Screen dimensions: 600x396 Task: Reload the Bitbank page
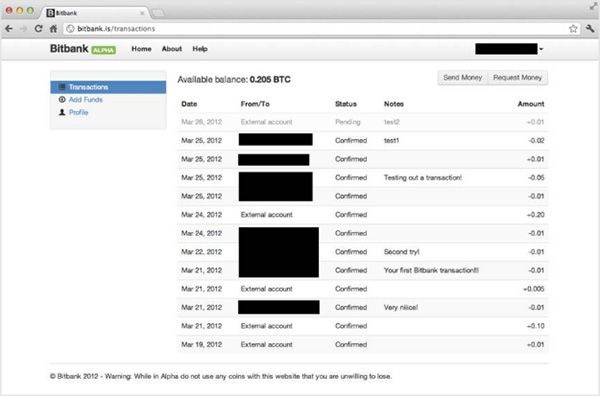click(x=38, y=29)
